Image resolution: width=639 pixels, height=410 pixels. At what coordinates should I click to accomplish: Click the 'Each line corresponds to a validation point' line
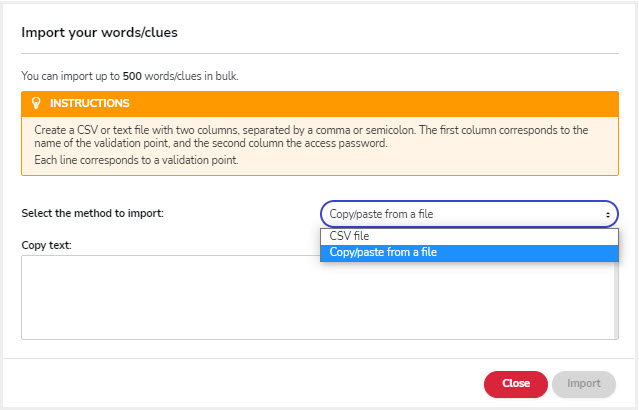pos(137,160)
